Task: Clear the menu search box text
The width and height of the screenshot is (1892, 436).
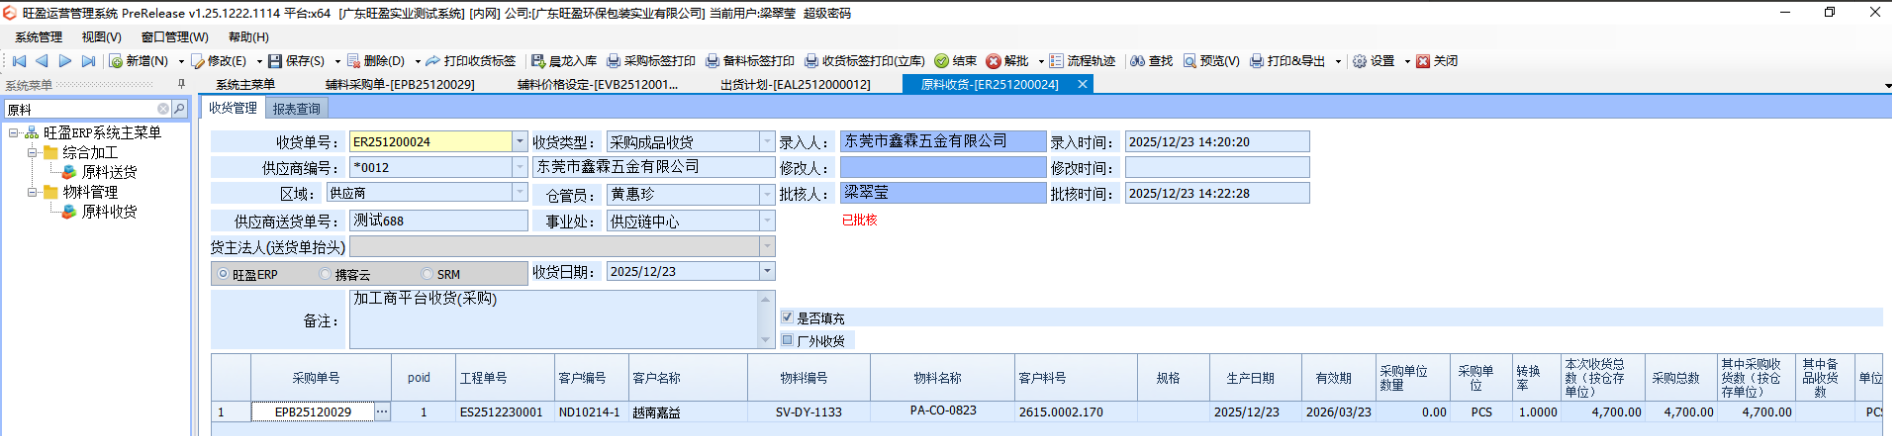Action: tap(163, 109)
